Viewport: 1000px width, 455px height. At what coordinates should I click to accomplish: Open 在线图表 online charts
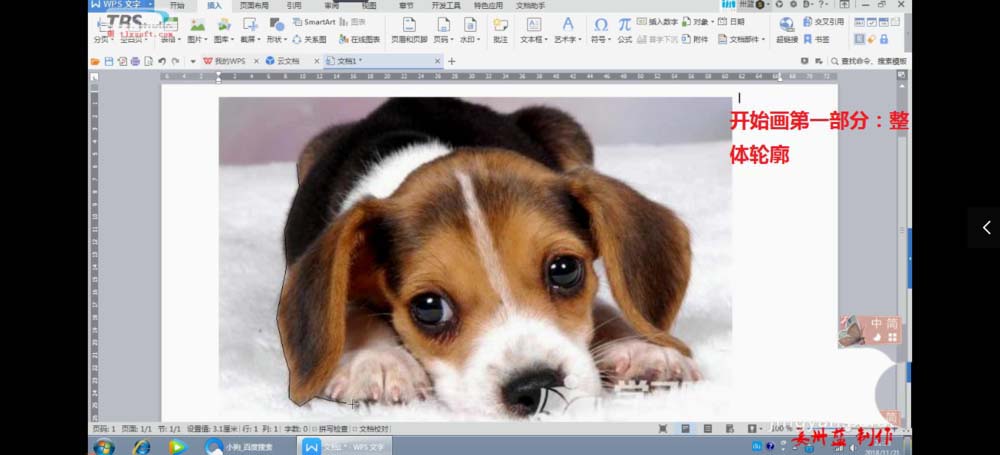tap(359, 40)
